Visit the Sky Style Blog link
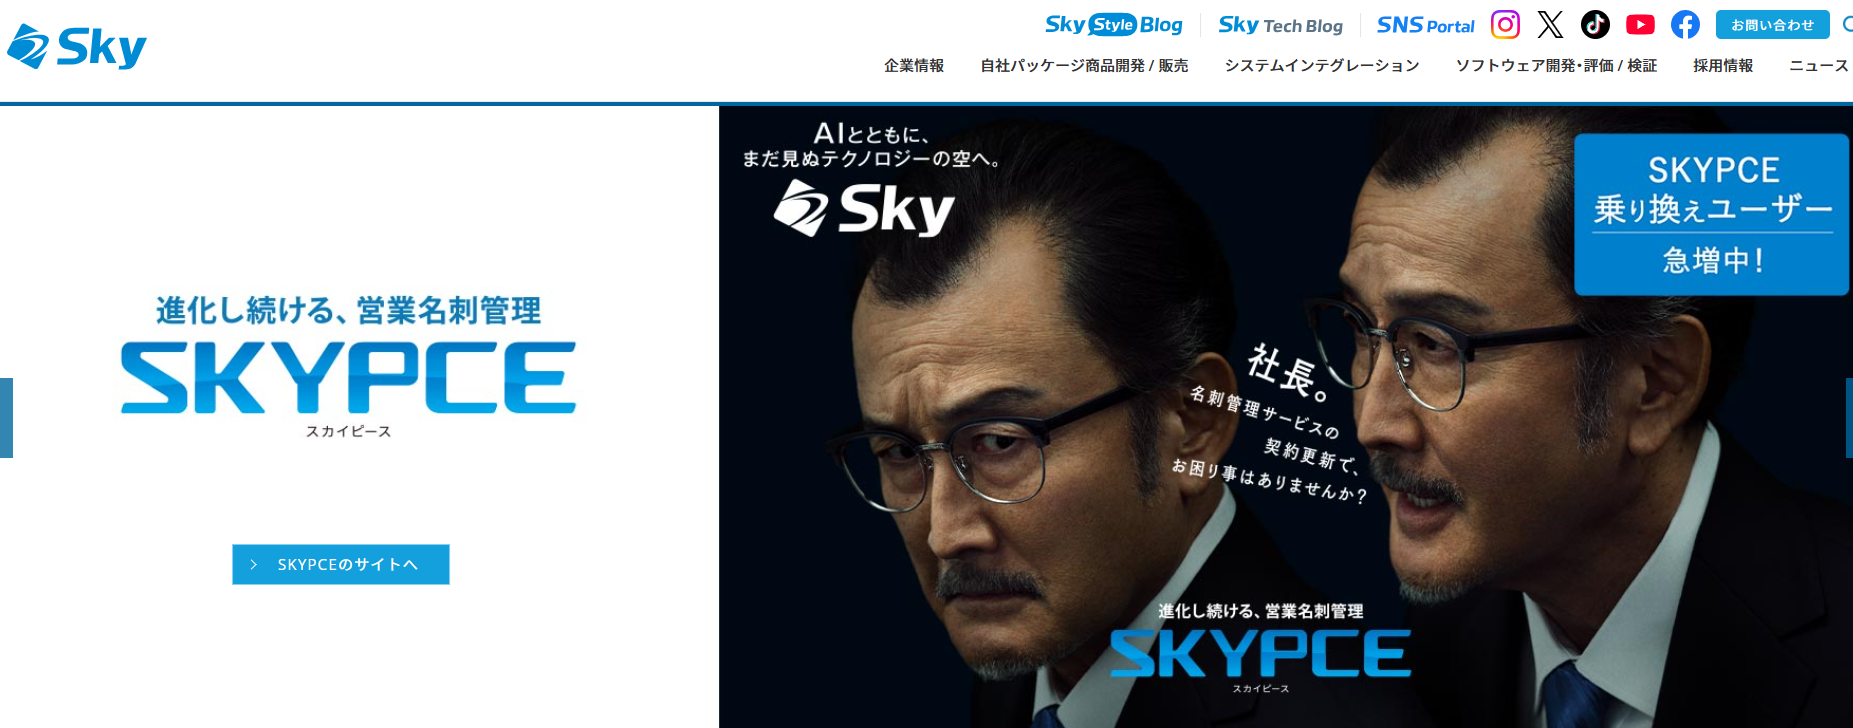The height and width of the screenshot is (728, 1853). (x=1114, y=25)
